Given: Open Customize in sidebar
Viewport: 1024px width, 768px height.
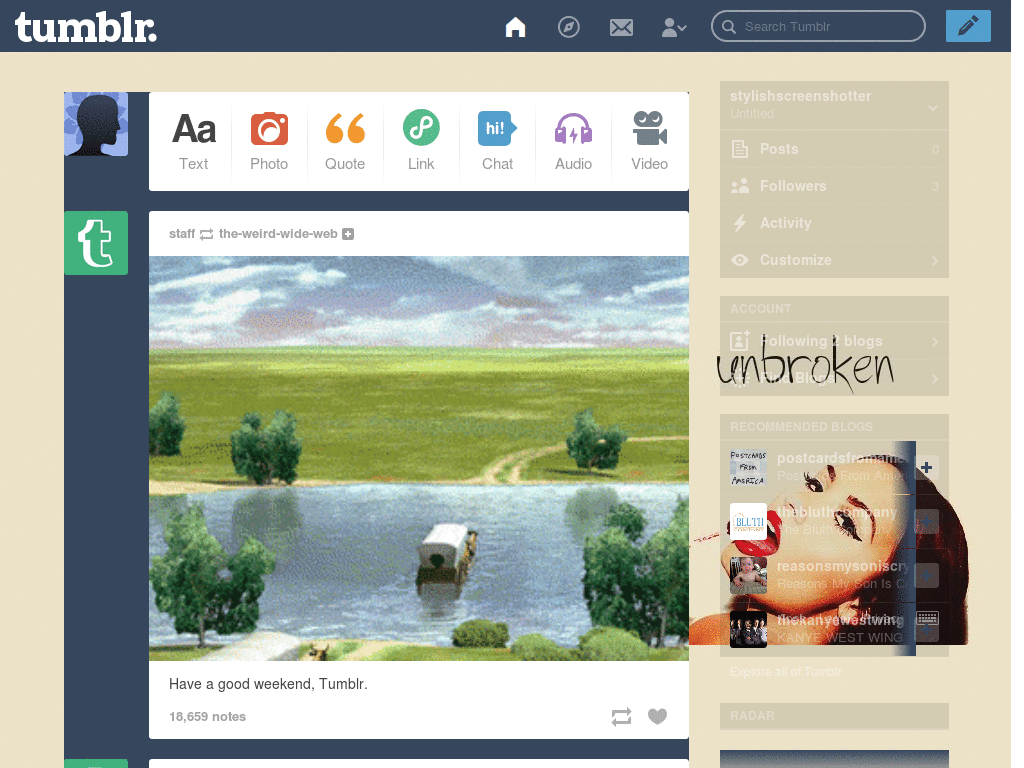Looking at the screenshot, I should click(834, 260).
